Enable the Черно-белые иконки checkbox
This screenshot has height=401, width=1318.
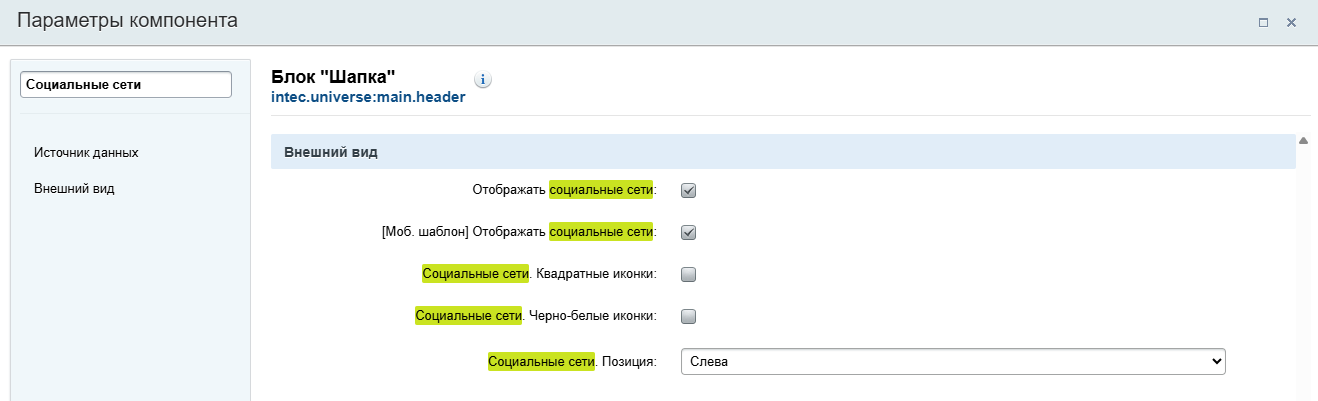(688, 316)
